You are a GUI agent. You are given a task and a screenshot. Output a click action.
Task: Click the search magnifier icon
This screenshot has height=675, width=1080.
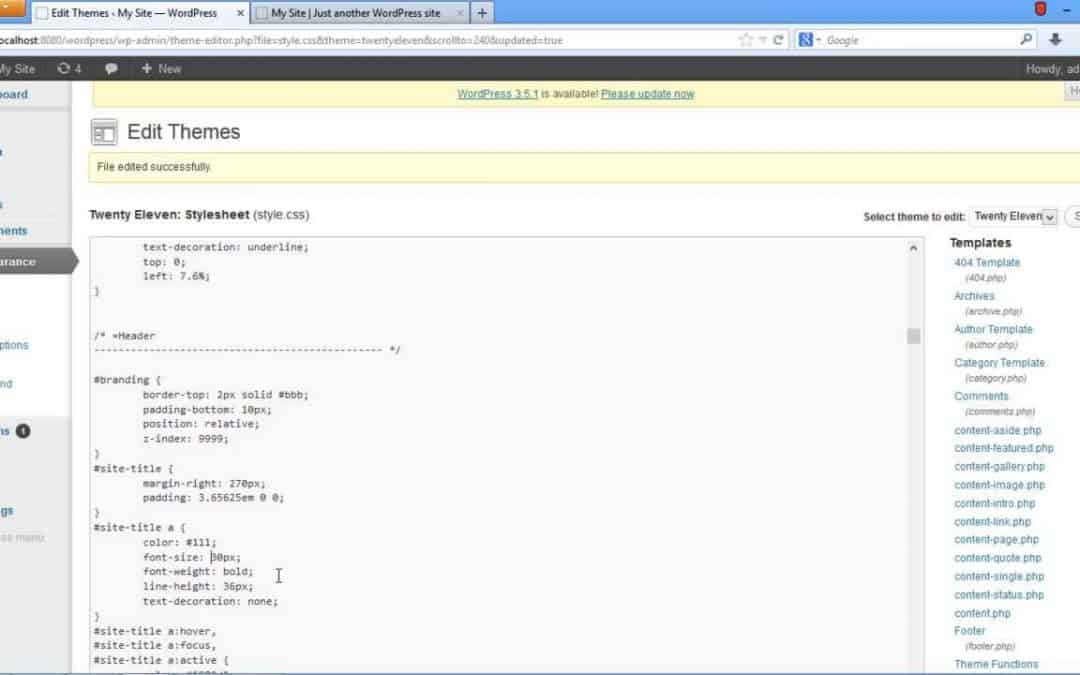(x=1026, y=40)
